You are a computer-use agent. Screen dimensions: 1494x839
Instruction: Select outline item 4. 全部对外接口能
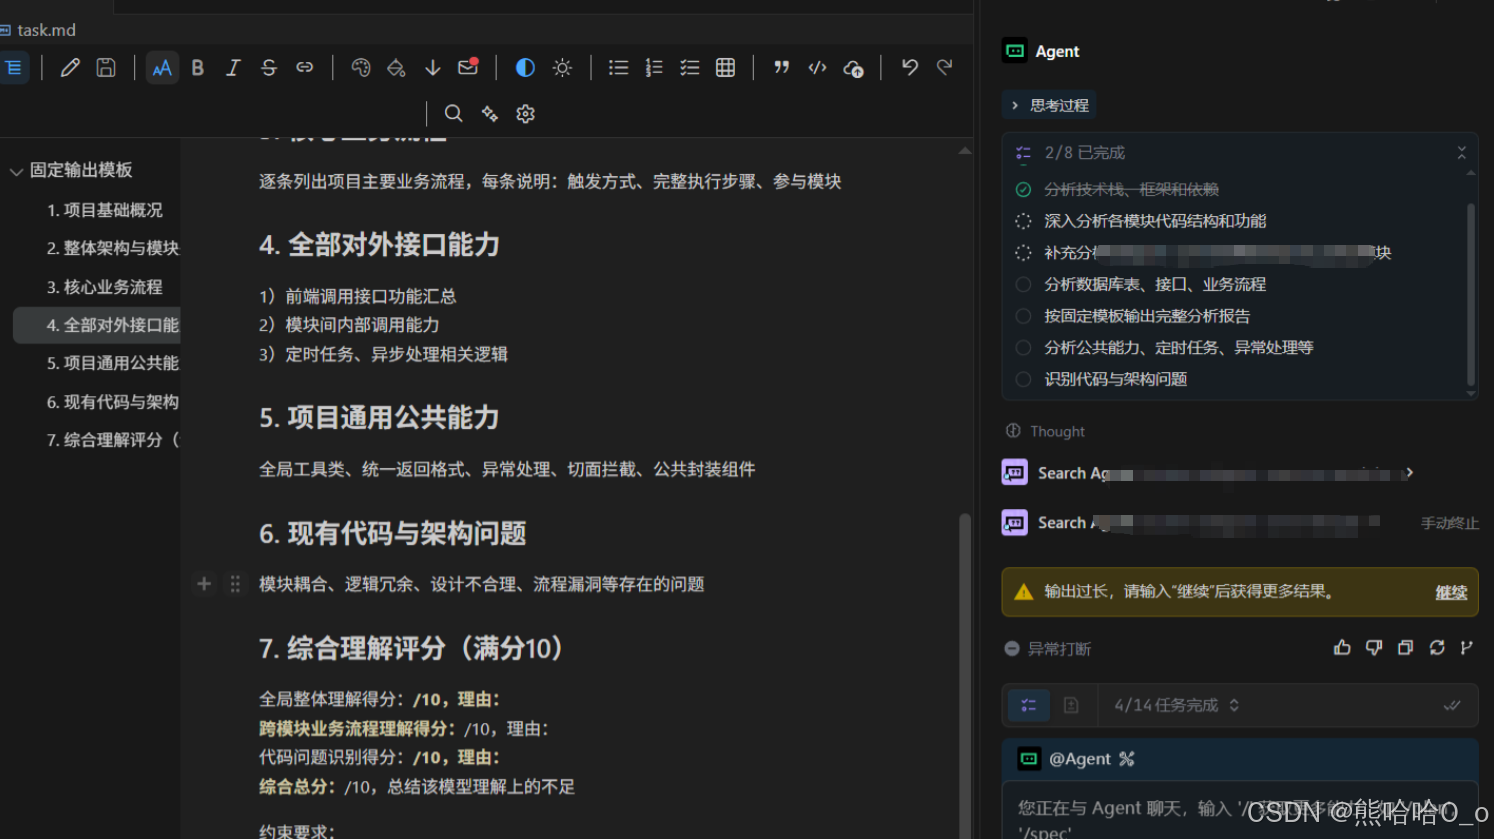pos(97,325)
